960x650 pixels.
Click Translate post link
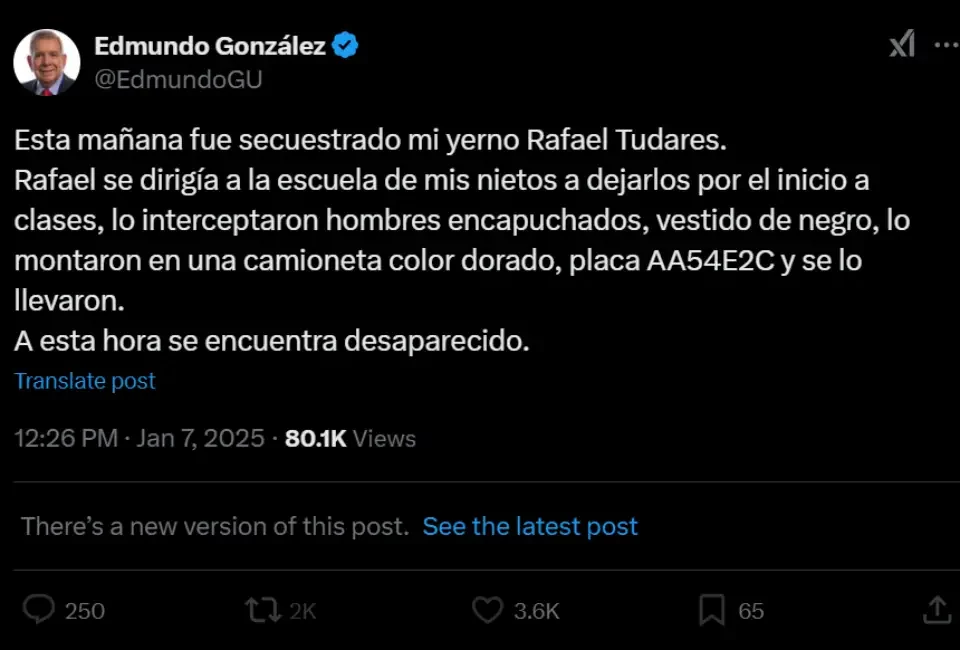tap(85, 381)
